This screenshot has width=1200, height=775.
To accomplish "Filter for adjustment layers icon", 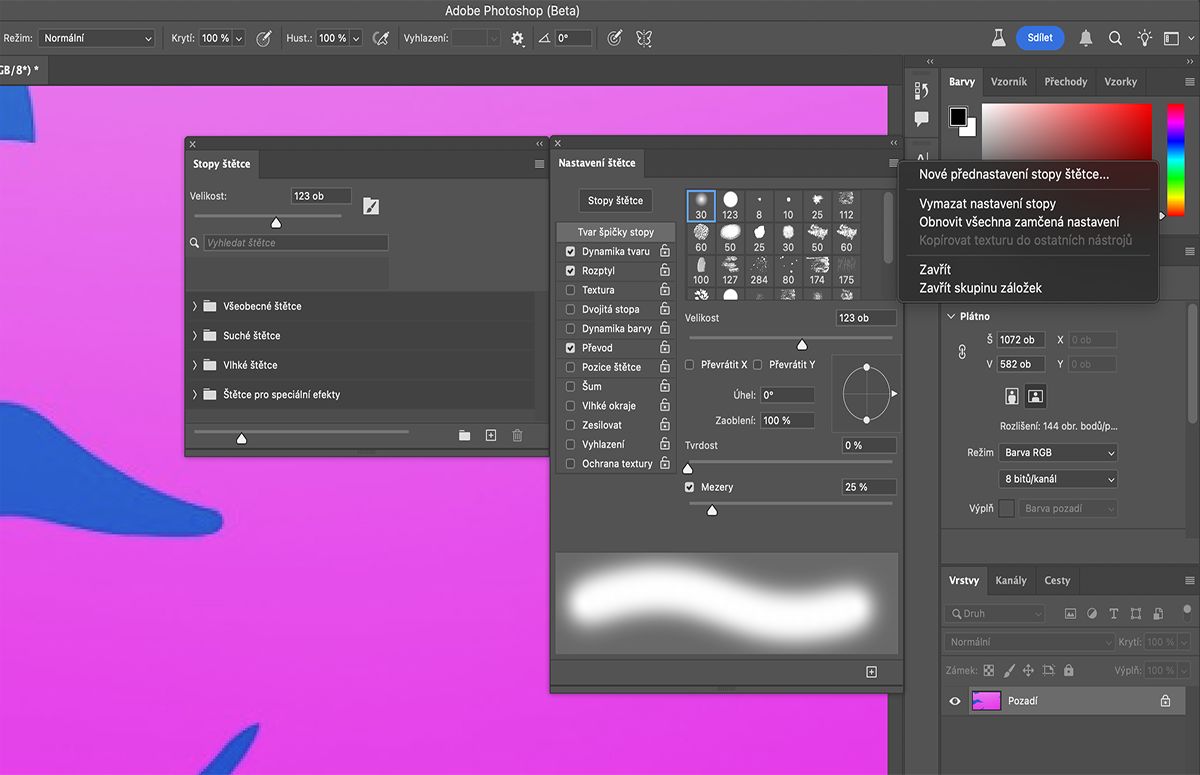I will tap(1092, 614).
